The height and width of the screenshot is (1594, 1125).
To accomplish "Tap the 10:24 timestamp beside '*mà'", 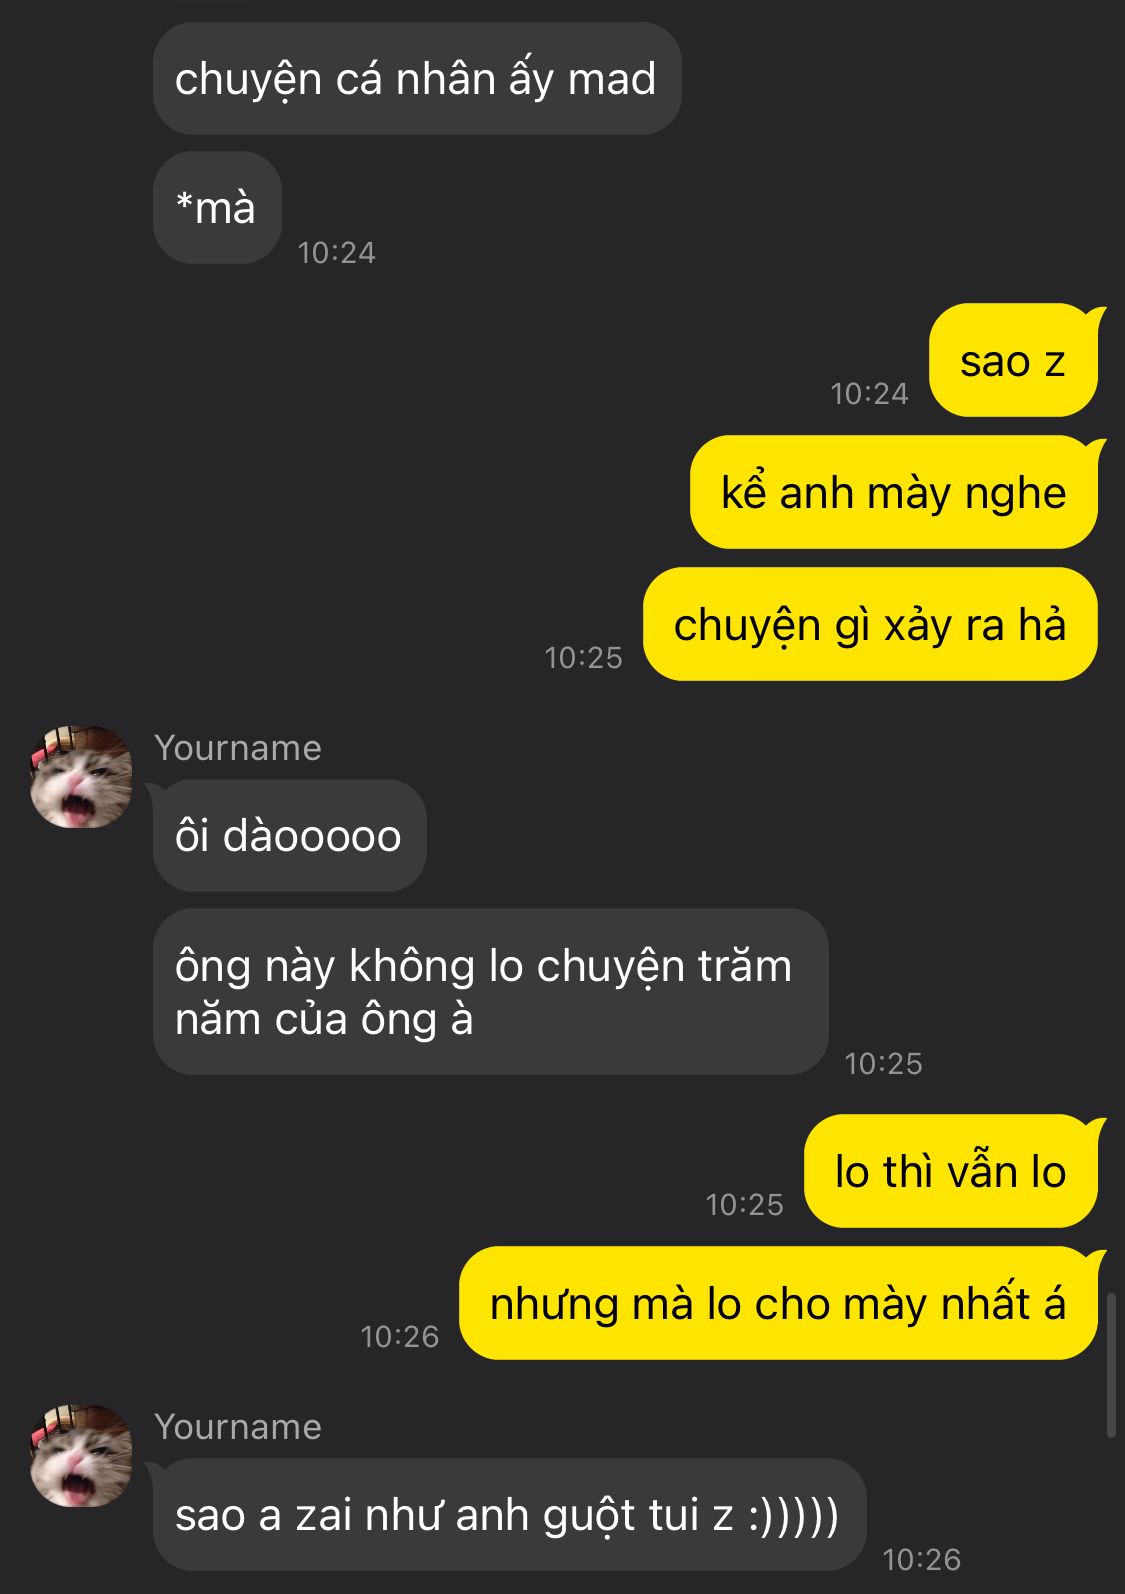I will 337,253.
